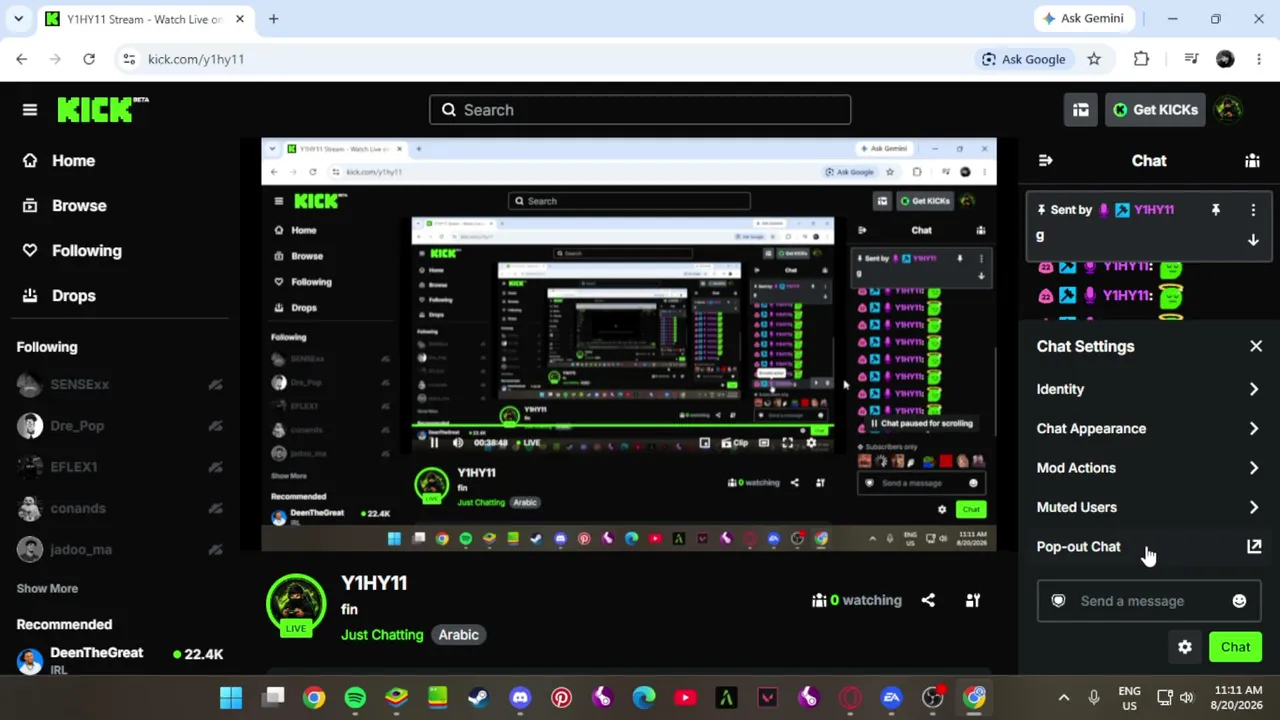Expand the pinned message with down arrow
Image resolution: width=1280 pixels, height=720 pixels.
pos(1253,240)
